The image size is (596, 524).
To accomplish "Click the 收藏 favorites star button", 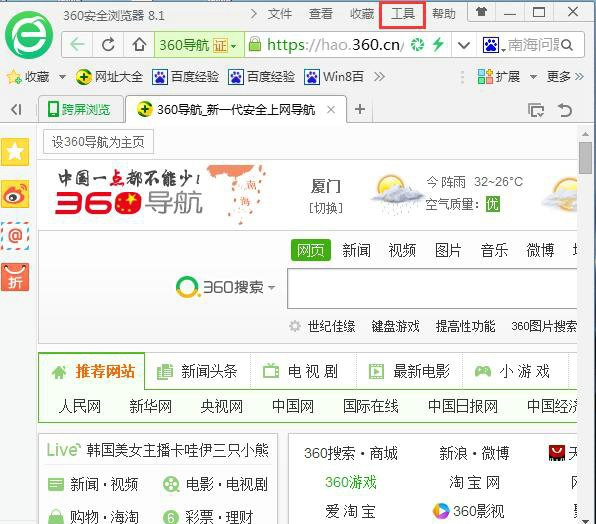I will pos(29,77).
